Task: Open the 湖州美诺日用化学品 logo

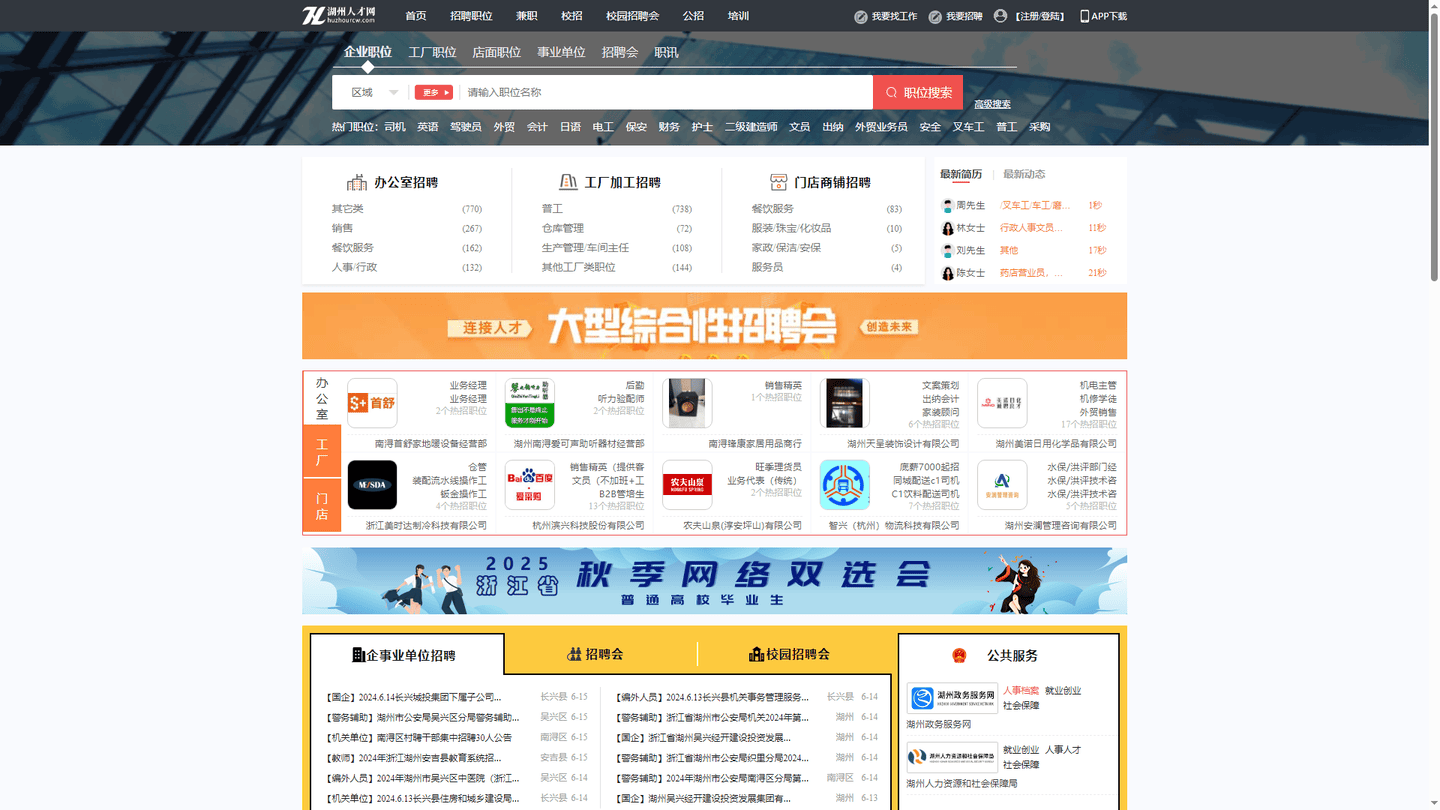Action: click(1002, 403)
